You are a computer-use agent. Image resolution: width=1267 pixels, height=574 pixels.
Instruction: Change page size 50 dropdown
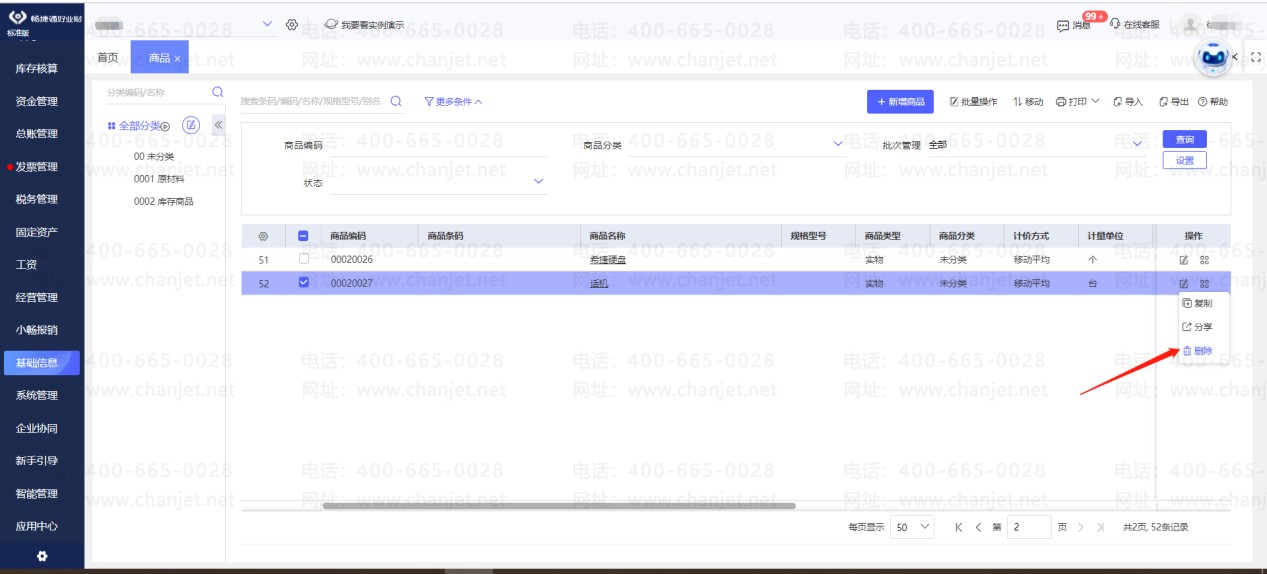(913, 527)
